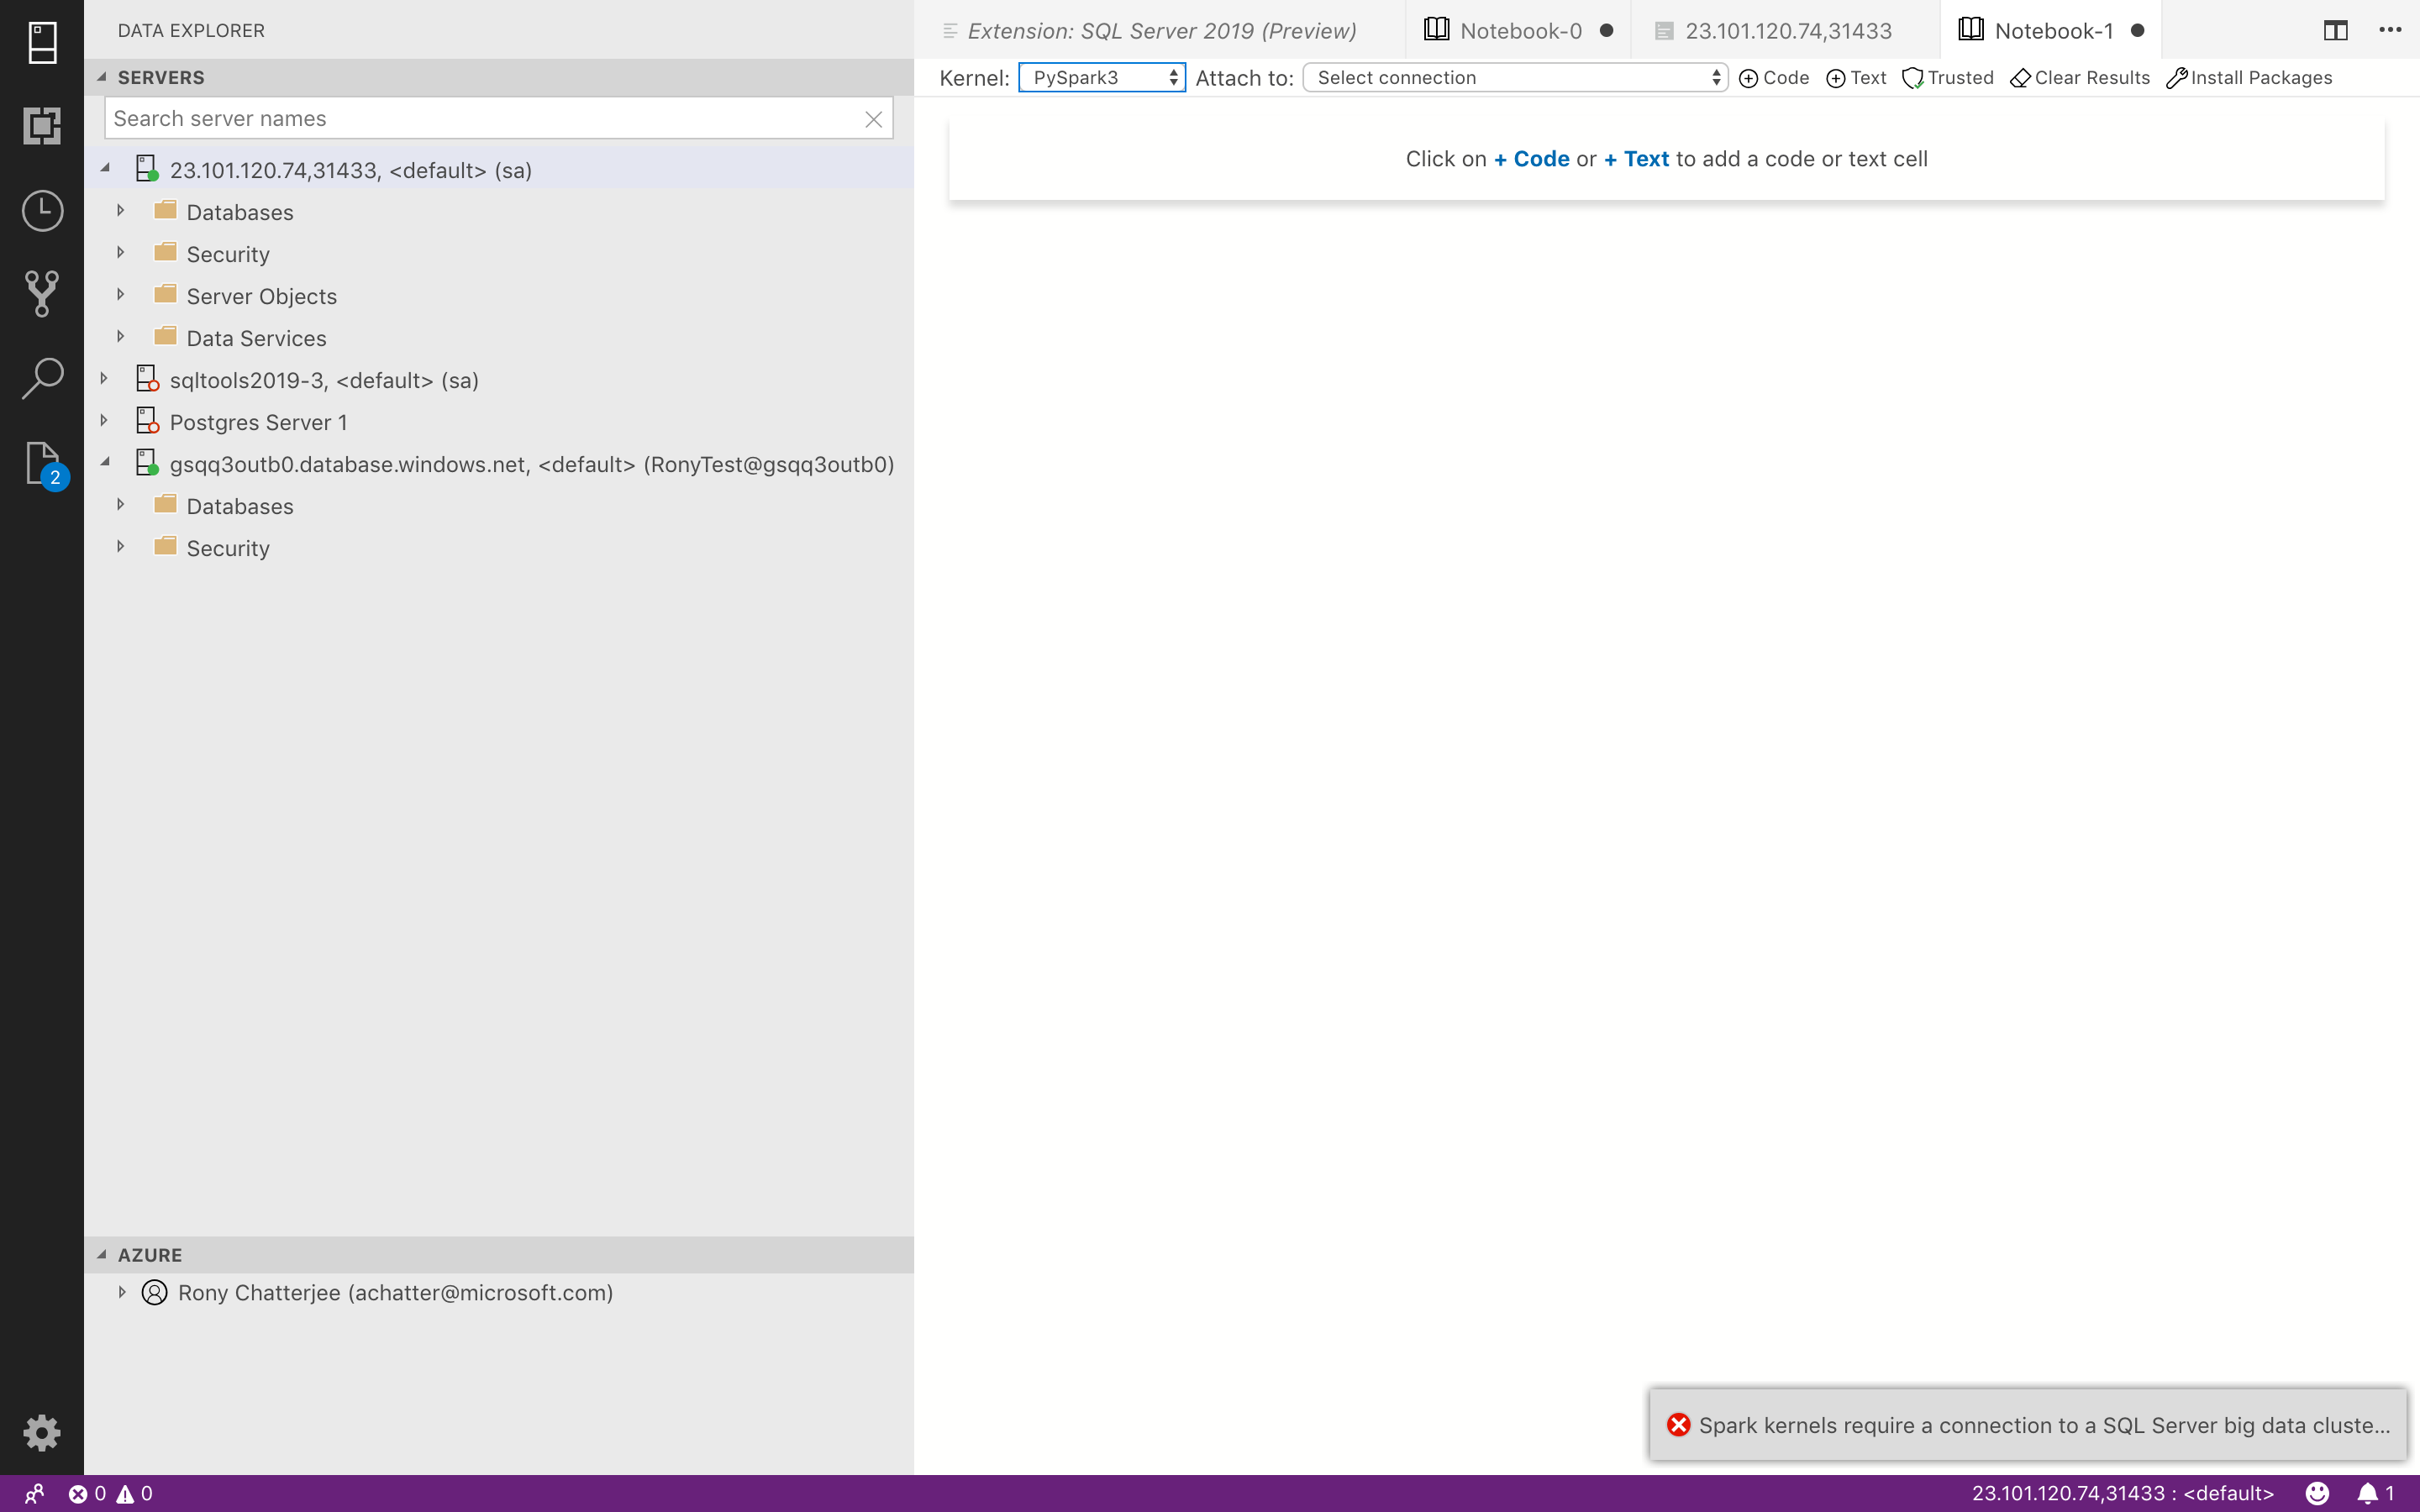Open the Kernel dropdown showing PySpark3
Image resolution: width=2420 pixels, height=1512 pixels.
coord(1100,77)
